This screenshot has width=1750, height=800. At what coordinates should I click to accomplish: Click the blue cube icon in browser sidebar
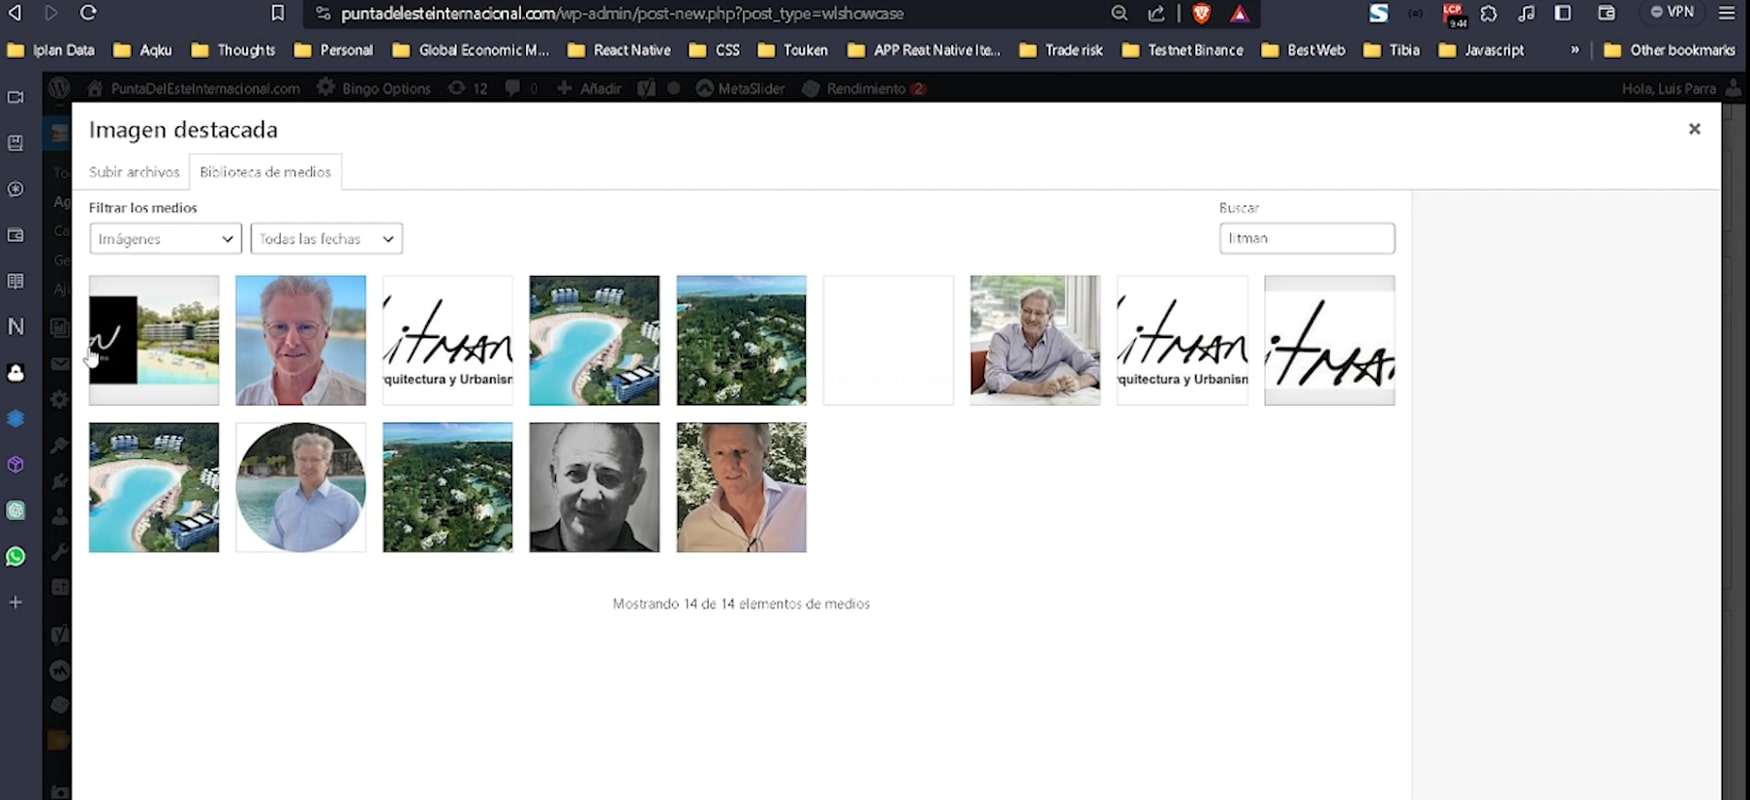click(x=16, y=418)
